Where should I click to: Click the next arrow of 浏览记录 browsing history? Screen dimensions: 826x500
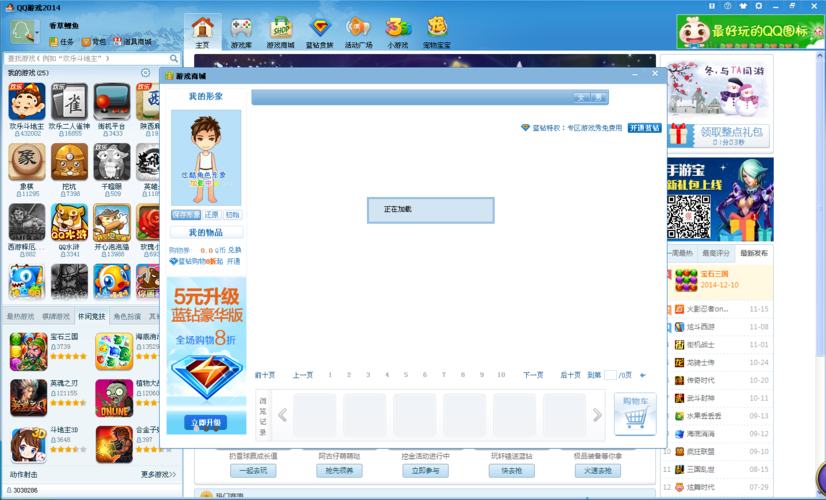[x=597, y=415]
